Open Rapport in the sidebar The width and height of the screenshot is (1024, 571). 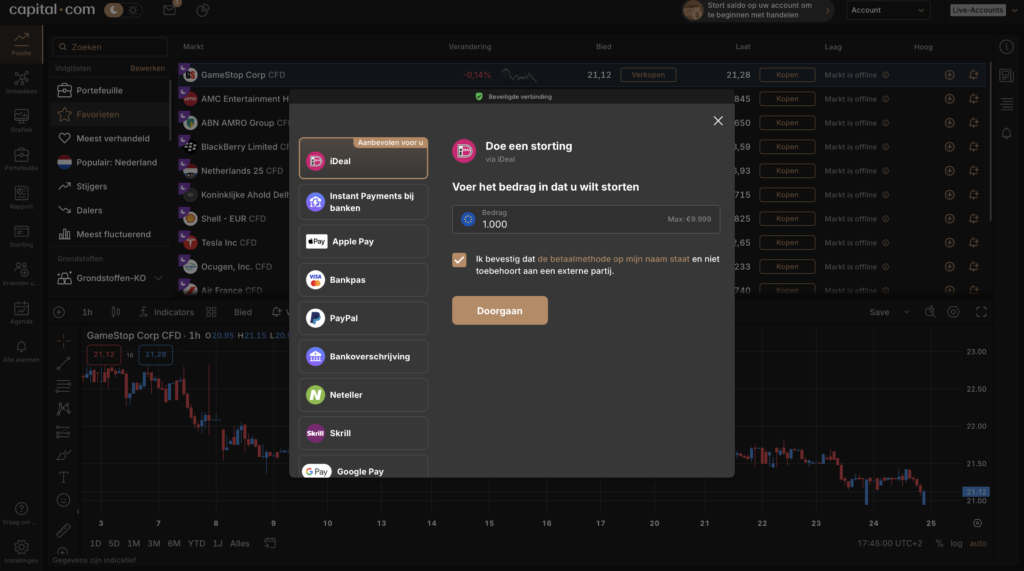click(21, 197)
